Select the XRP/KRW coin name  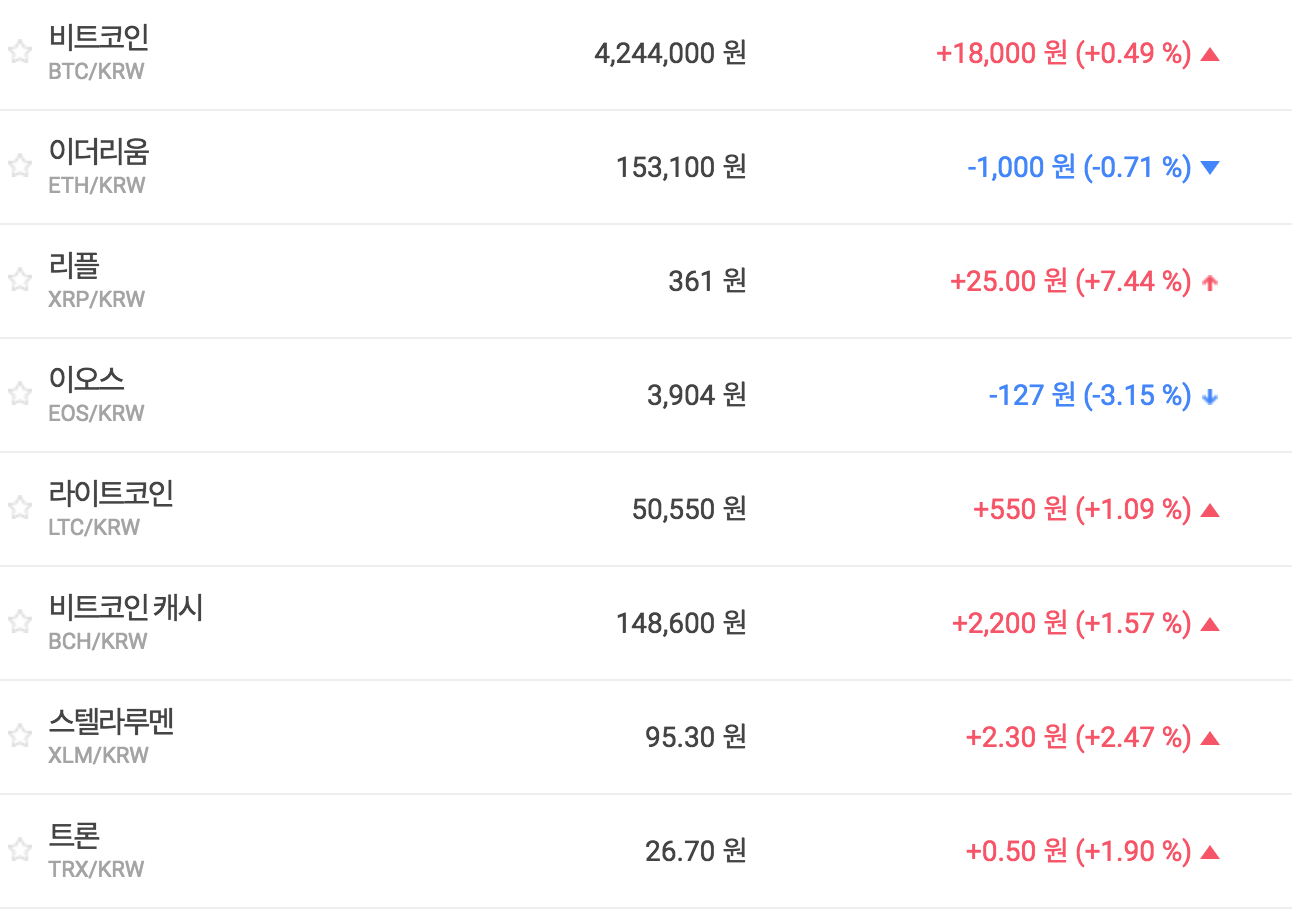[x=74, y=266]
